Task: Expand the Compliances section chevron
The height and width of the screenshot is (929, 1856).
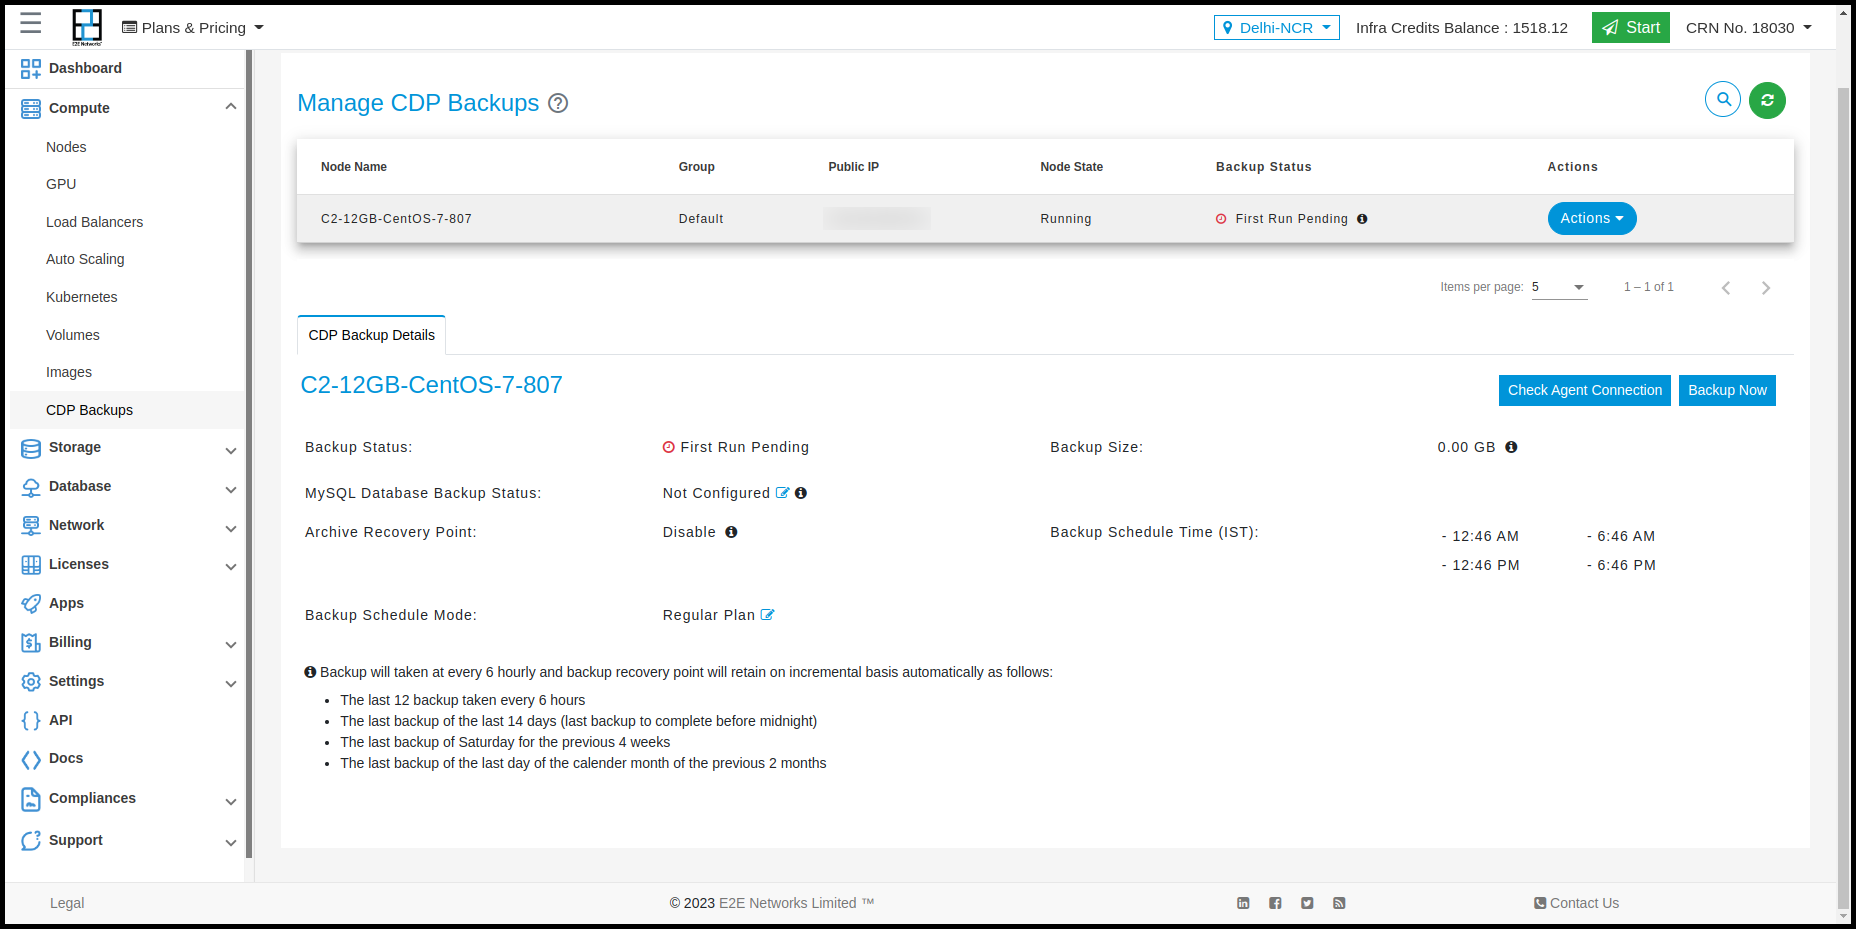Action: 231,801
